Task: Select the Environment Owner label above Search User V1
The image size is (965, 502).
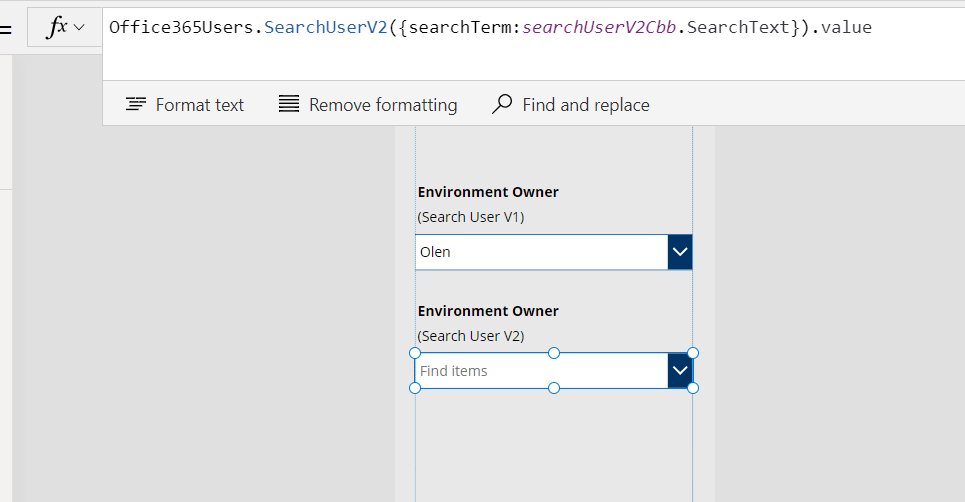Action: tap(488, 192)
